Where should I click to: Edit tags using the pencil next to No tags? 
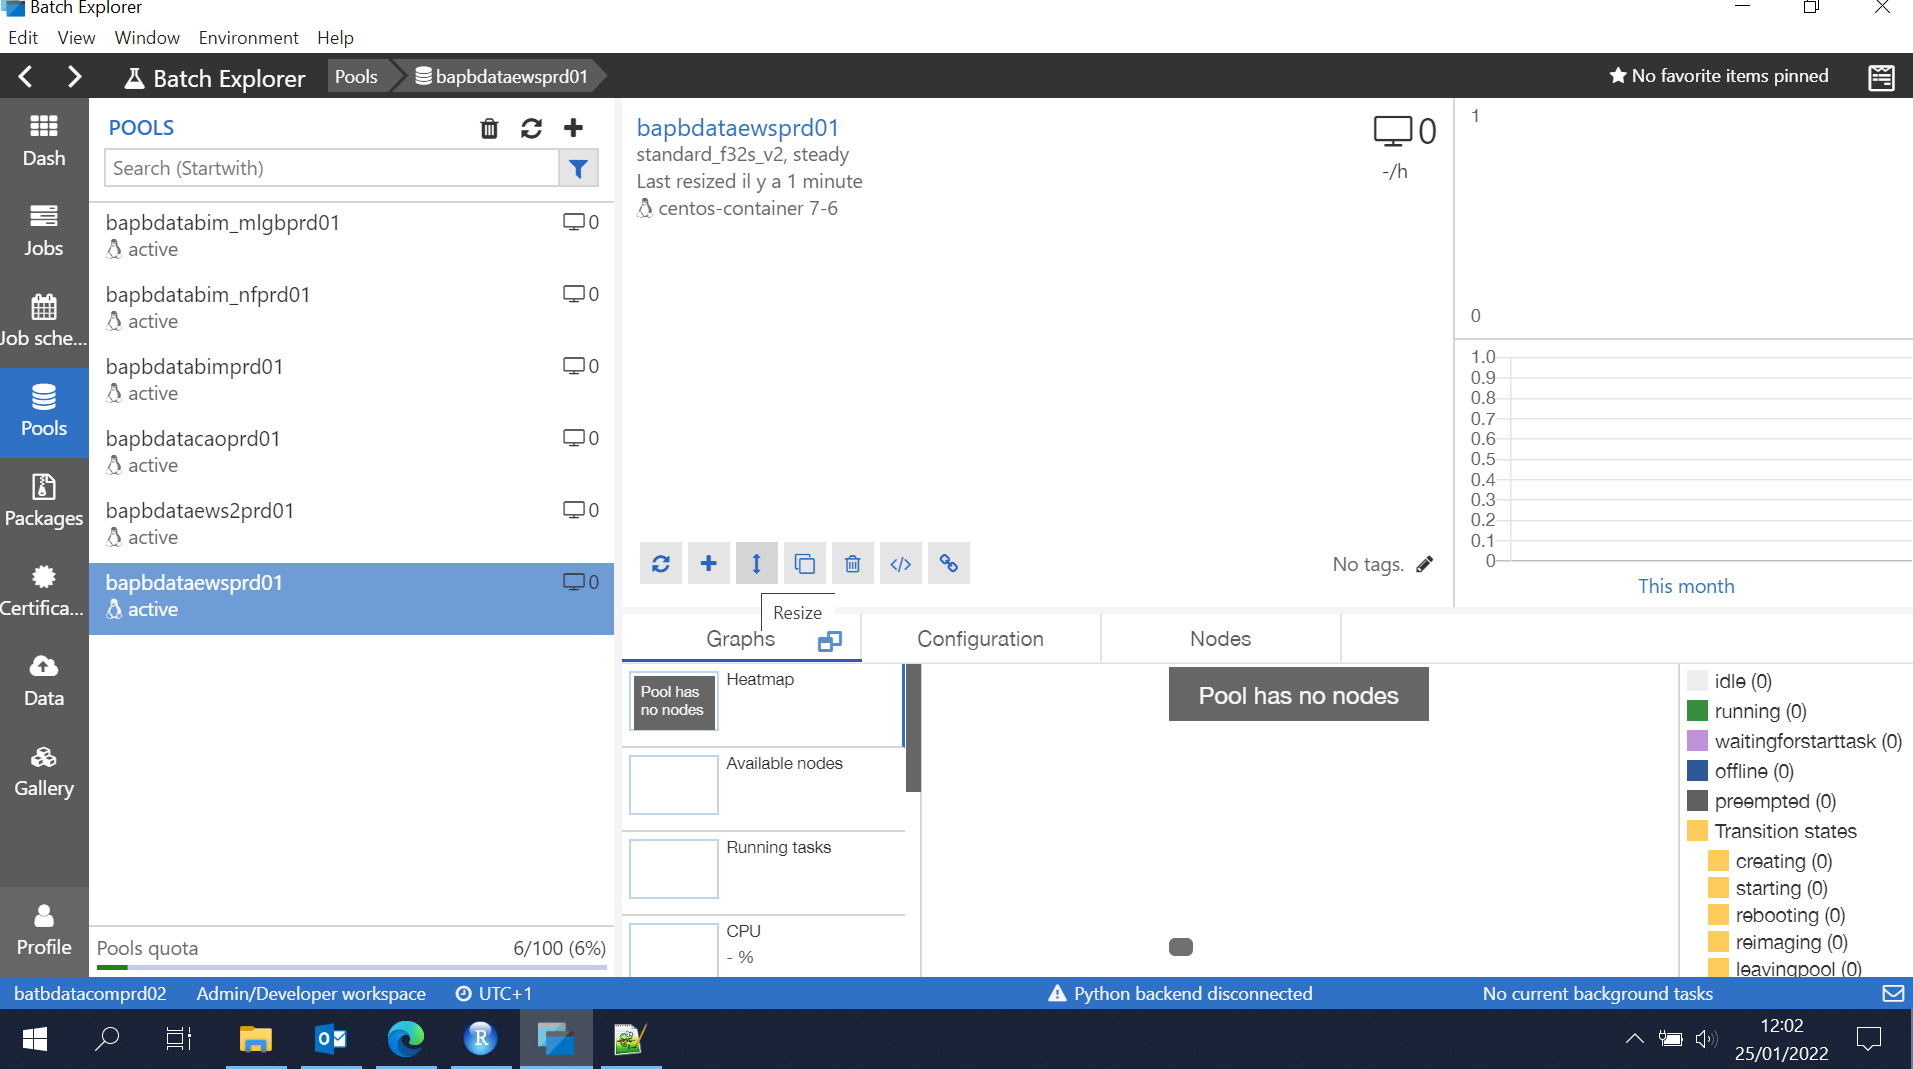pos(1423,564)
